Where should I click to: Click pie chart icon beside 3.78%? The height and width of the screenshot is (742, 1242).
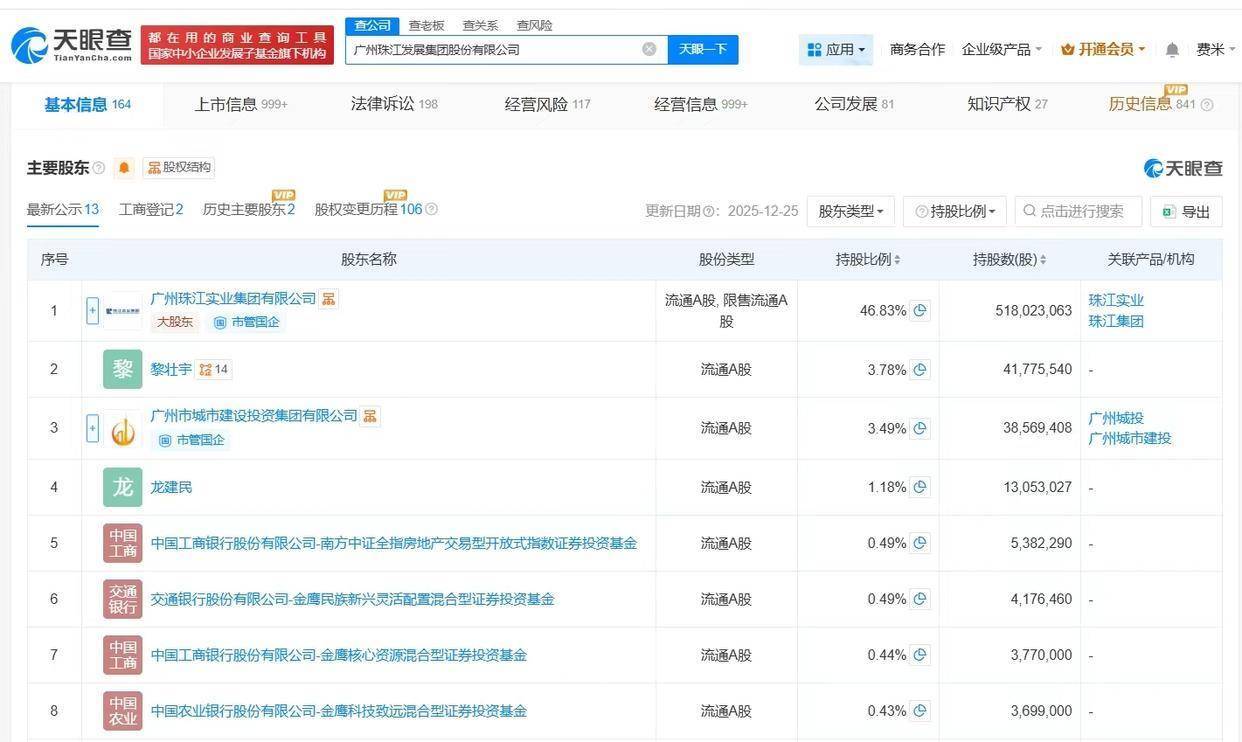(x=920, y=369)
